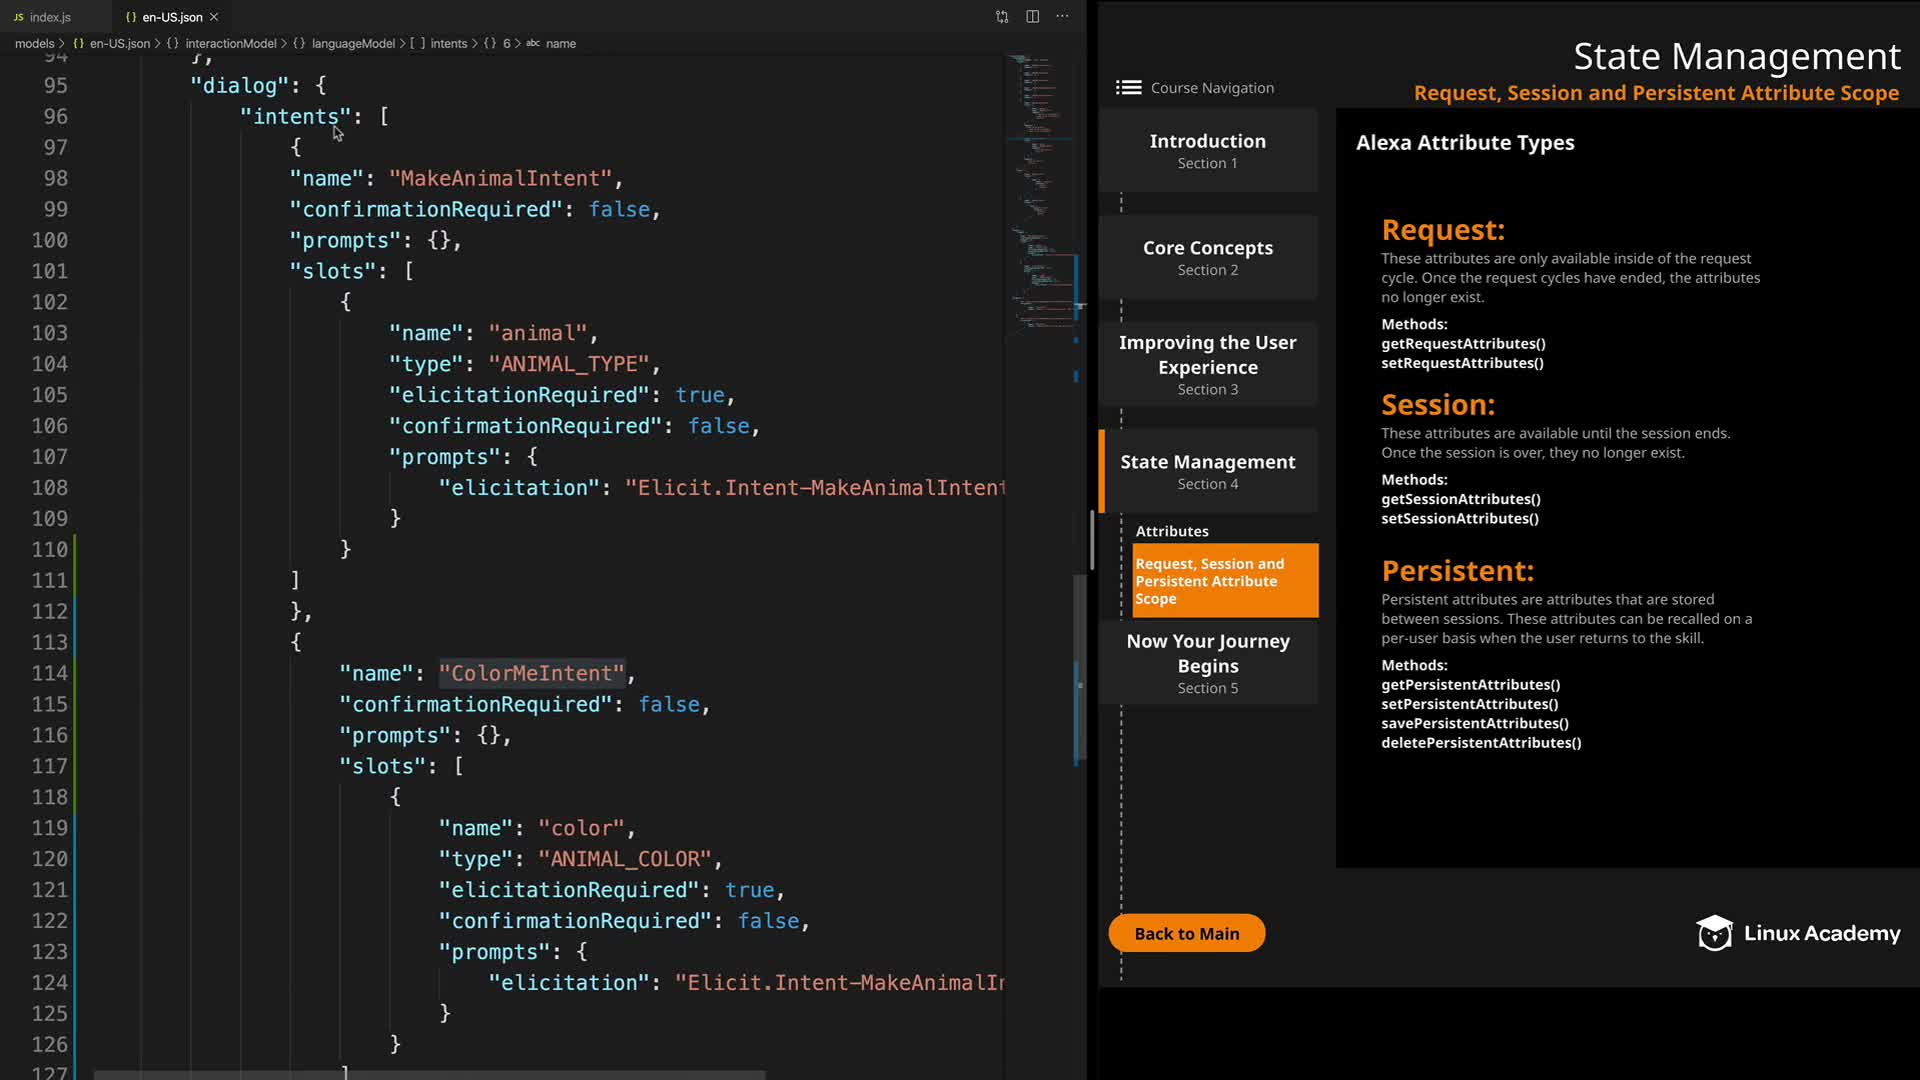The height and width of the screenshot is (1080, 1920).
Task: Select the en-US.json editor tab
Action: (171, 17)
